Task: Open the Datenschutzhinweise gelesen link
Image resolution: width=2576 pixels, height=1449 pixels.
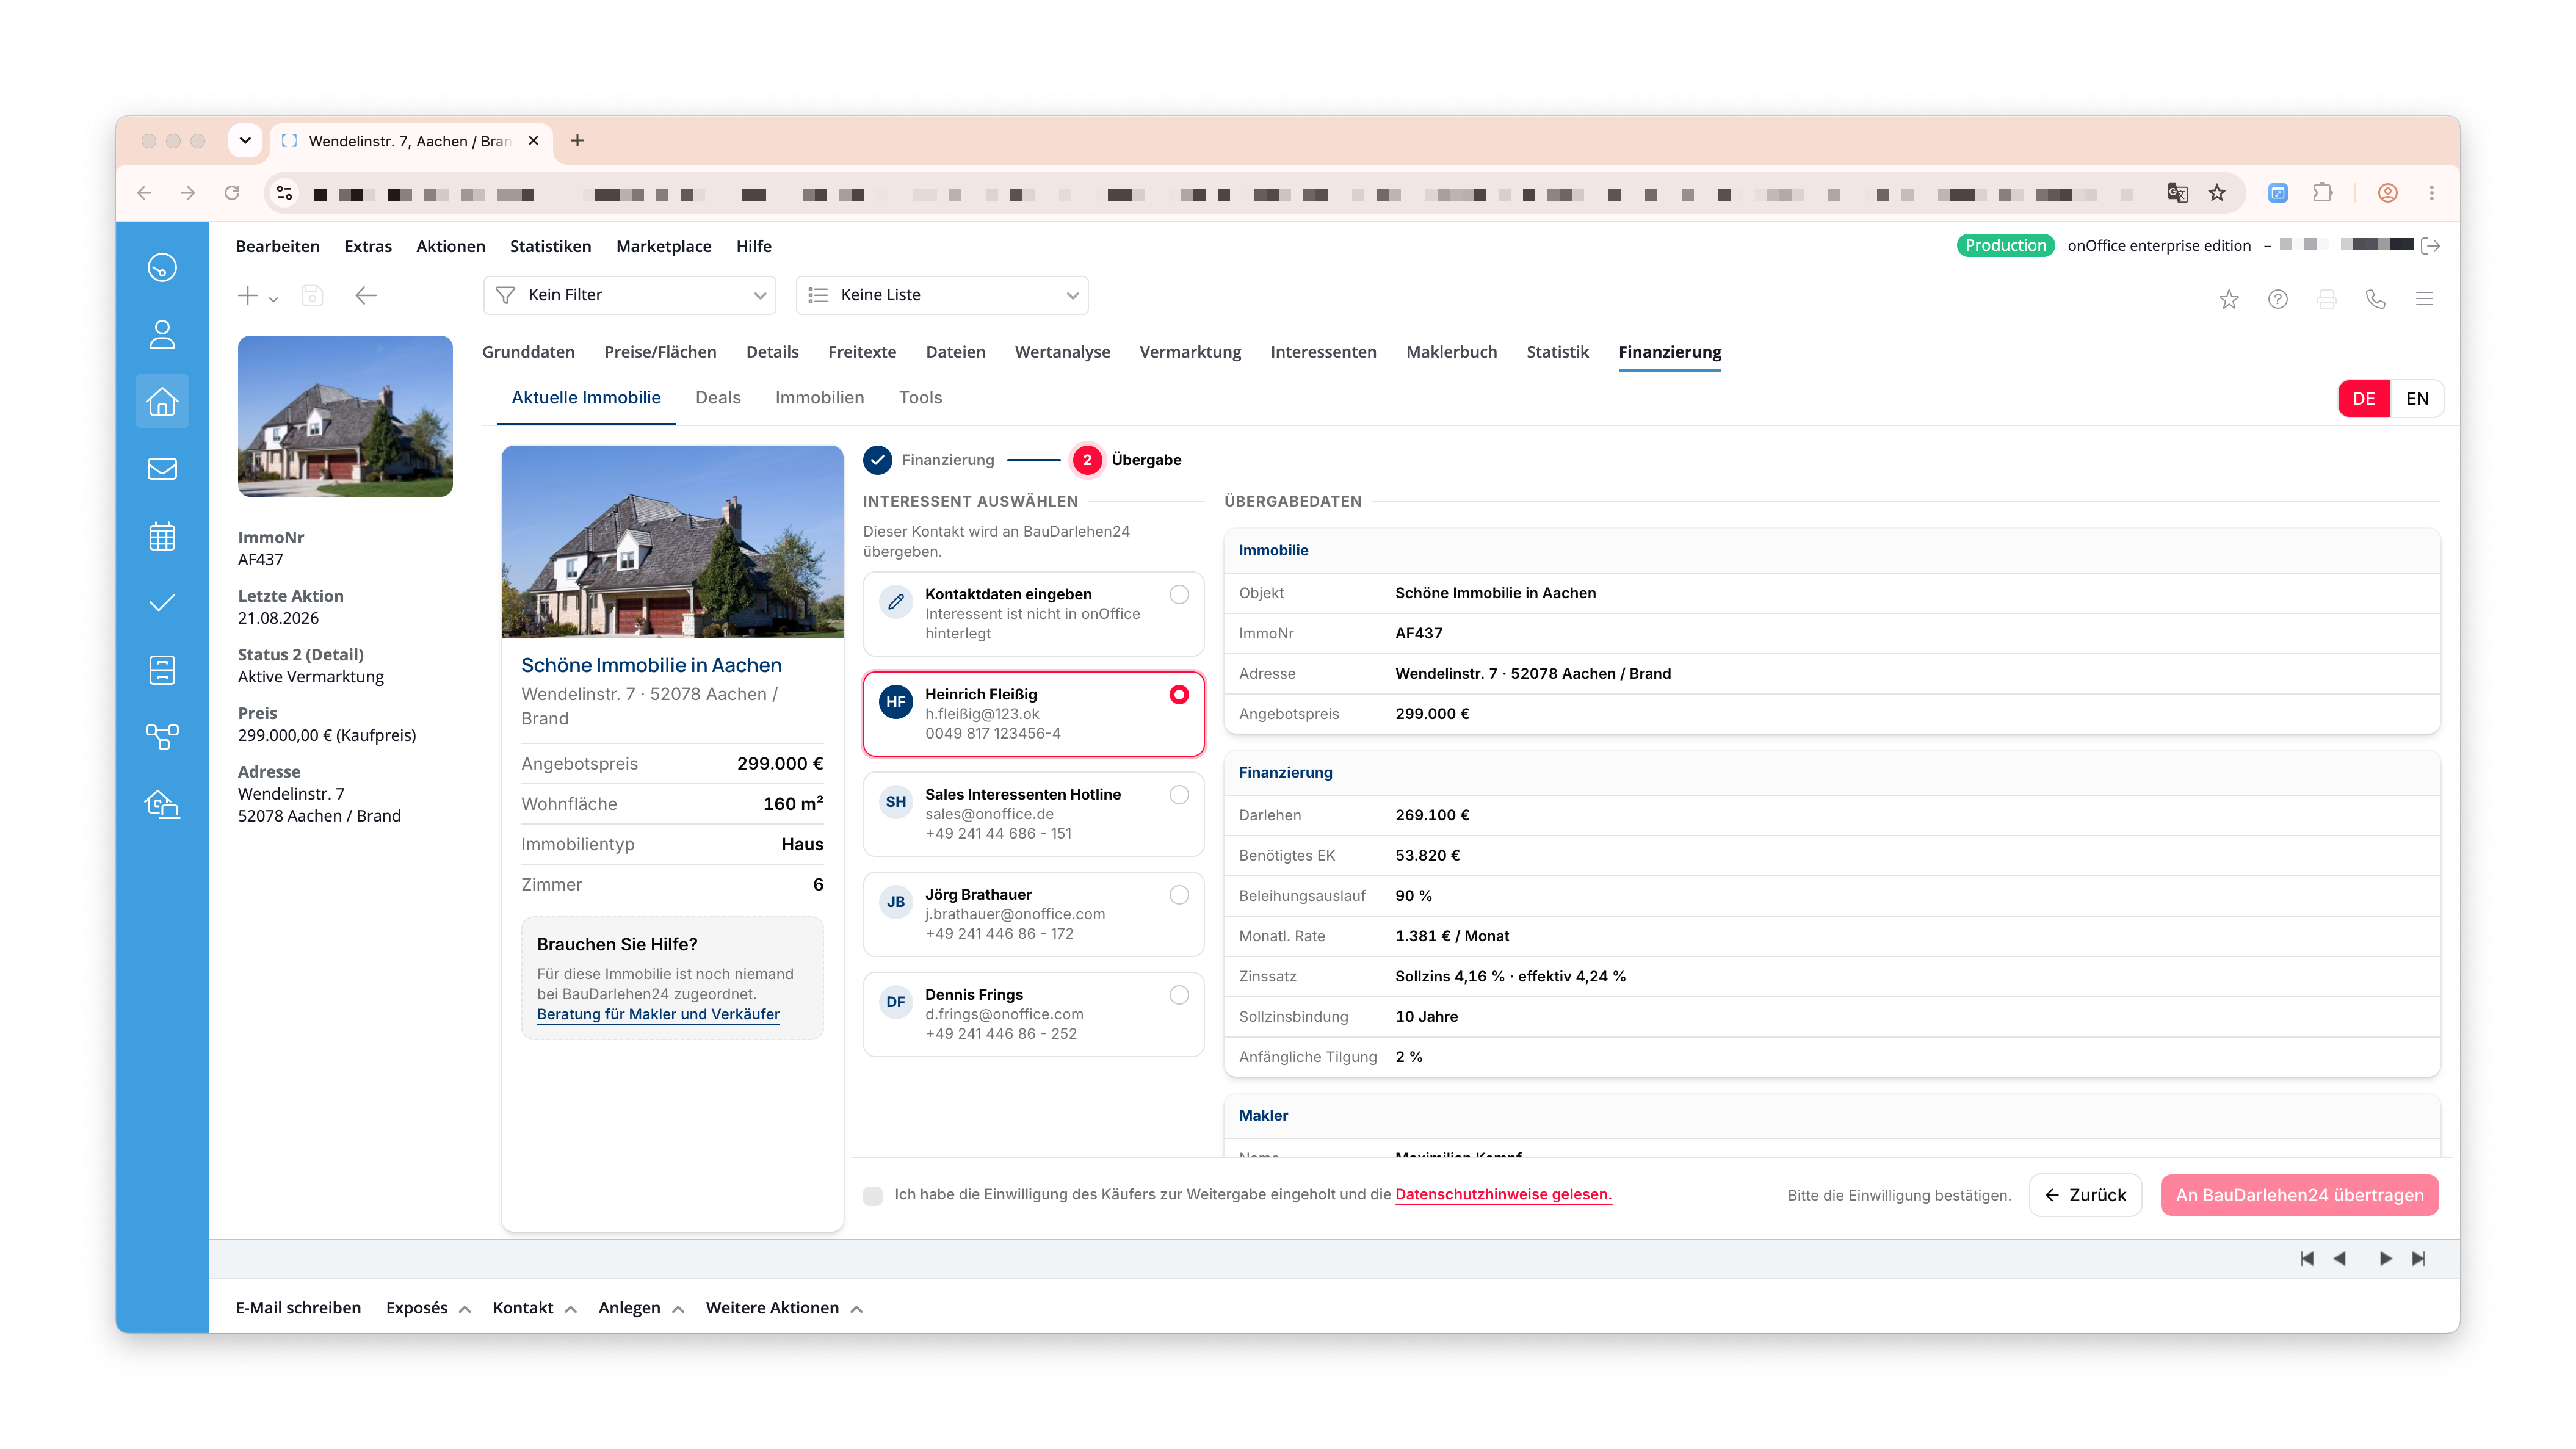Action: (1503, 1194)
